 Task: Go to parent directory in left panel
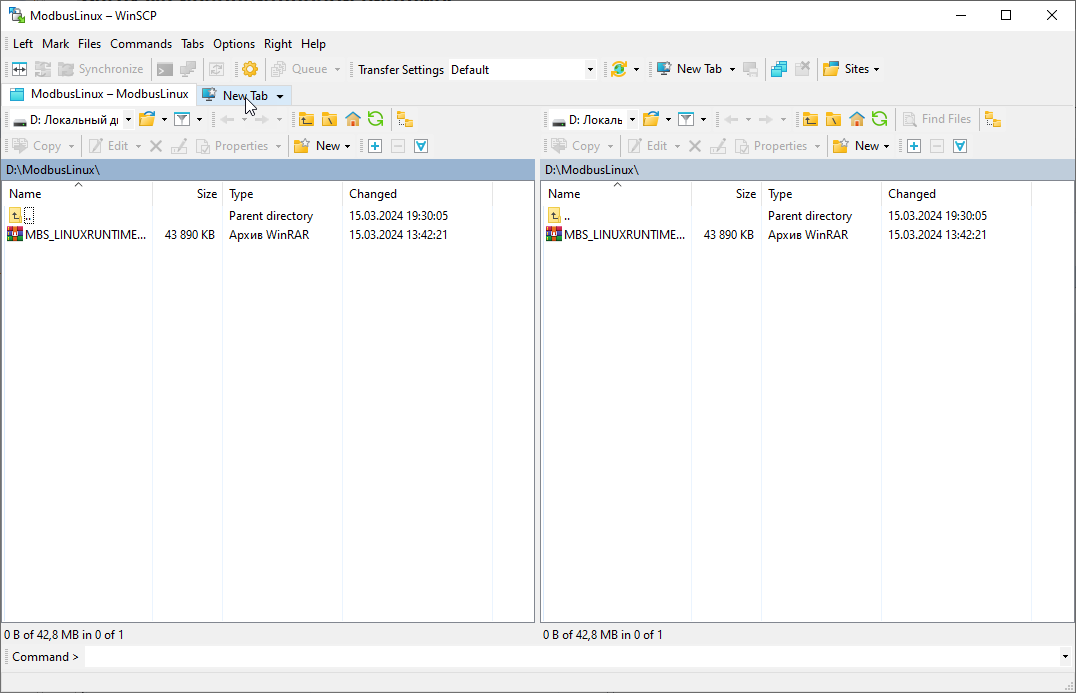tap(306, 119)
